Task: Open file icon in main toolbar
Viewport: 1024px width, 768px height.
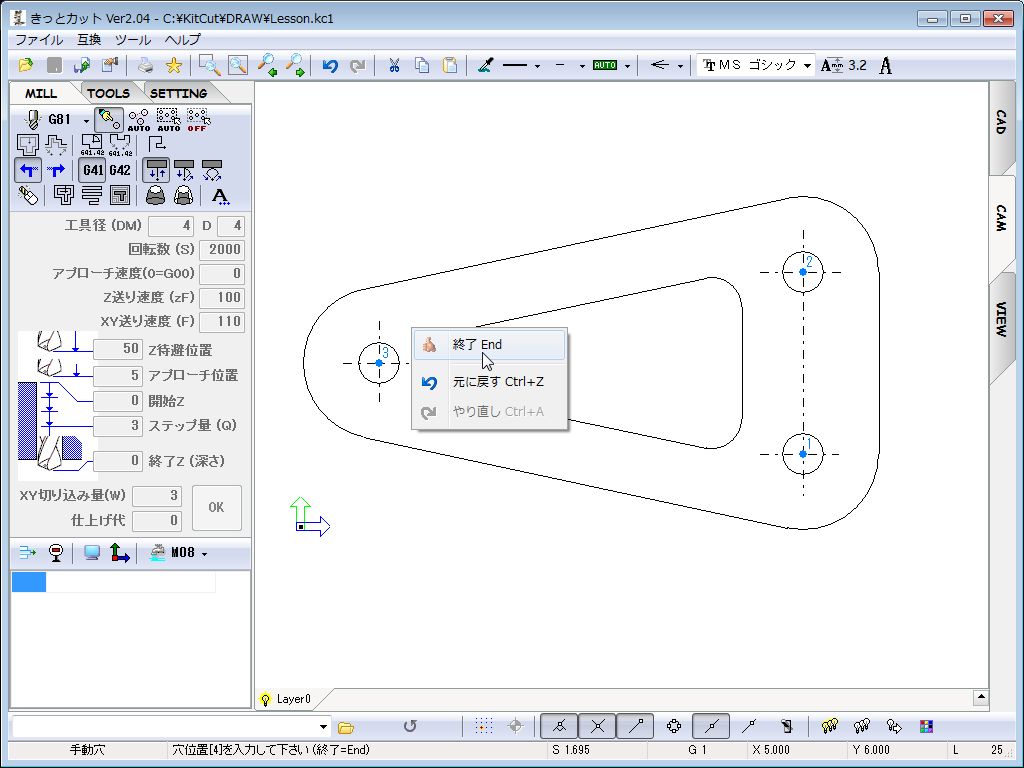Action: coord(25,65)
